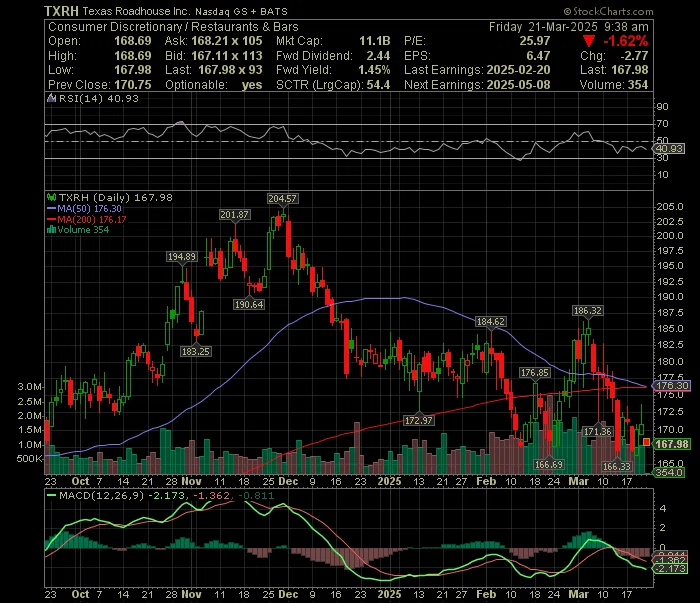Click Consumer Discretionary / Restaurants & Bars sector text
This screenshot has width=700, height=603.
173,27
